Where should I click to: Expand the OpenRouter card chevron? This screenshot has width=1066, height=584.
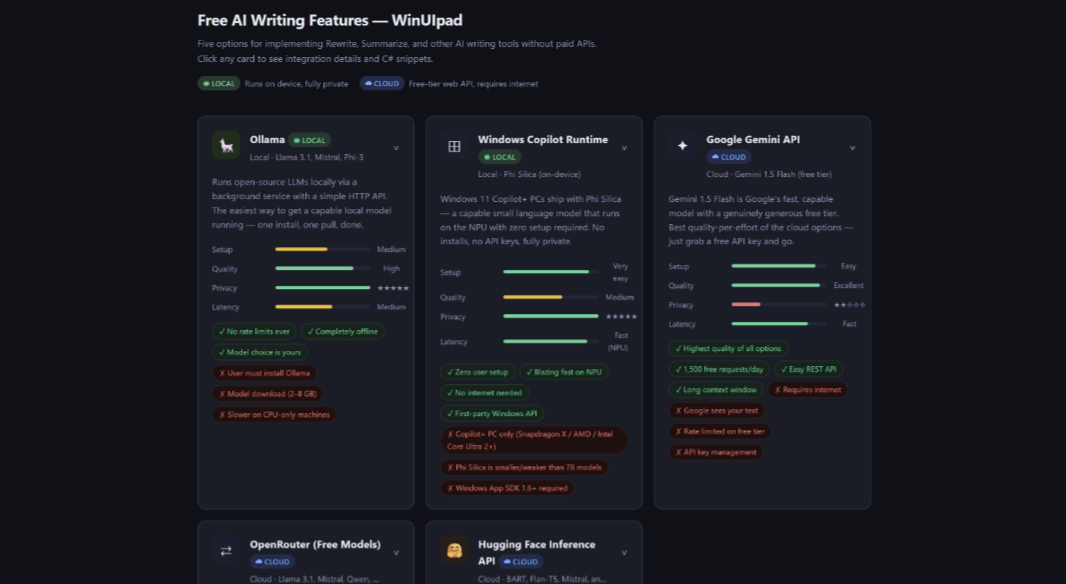pos(396,552)
